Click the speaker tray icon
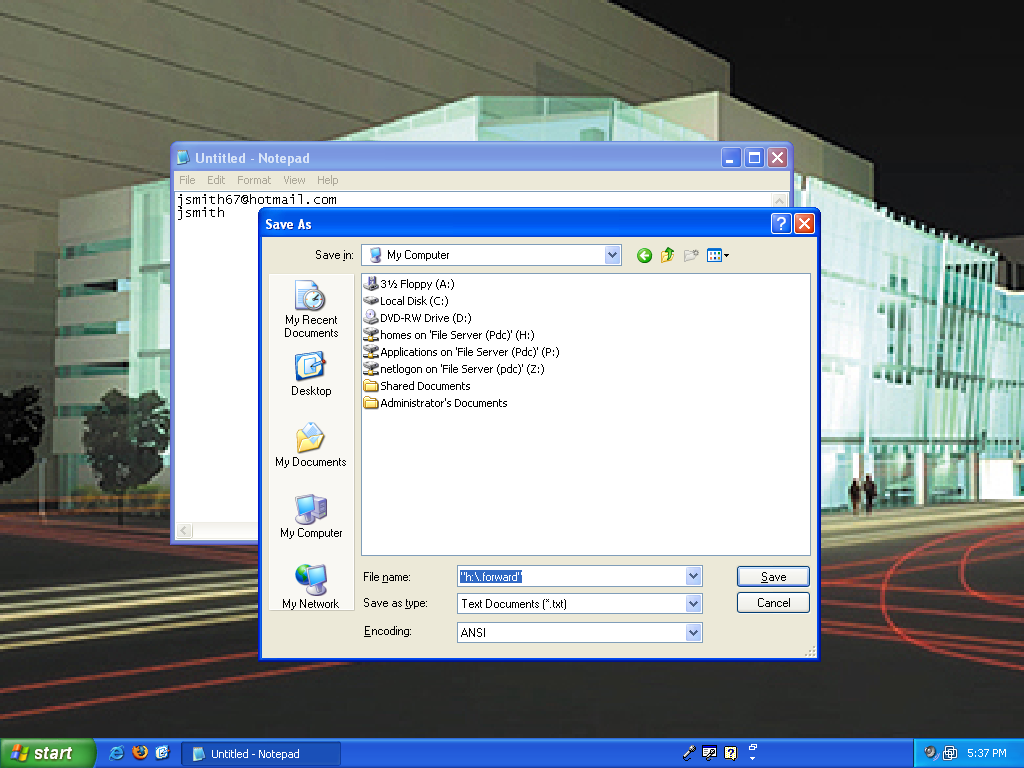The image size is (1024, 768). [x=931, y=753]
